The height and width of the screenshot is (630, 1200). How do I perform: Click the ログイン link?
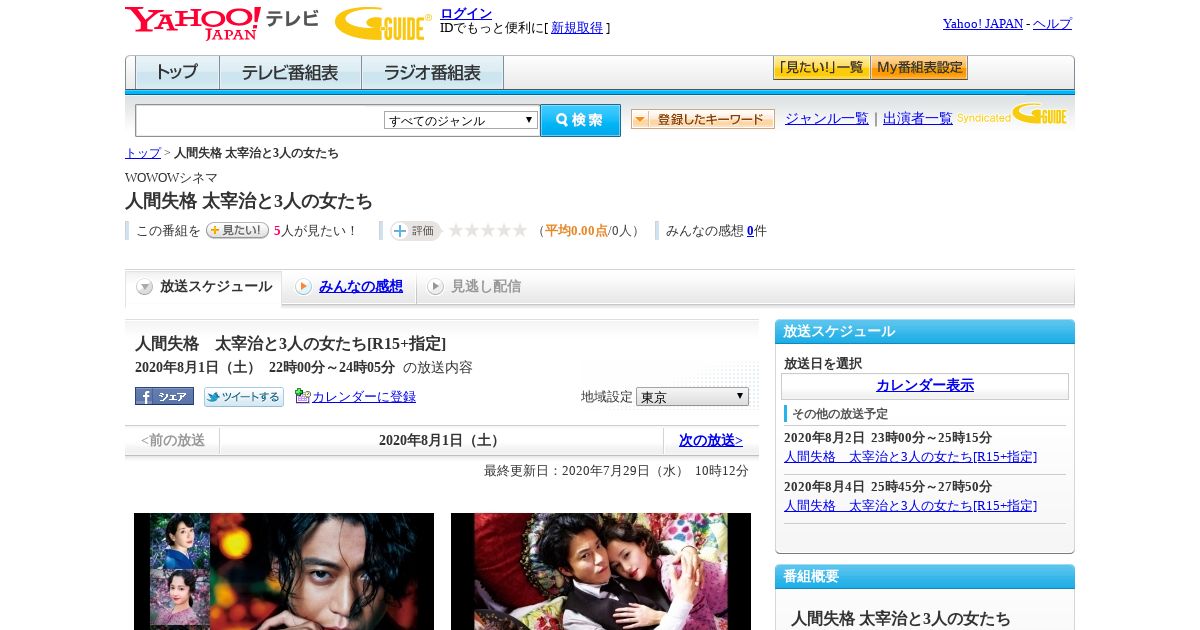(466, 13)
